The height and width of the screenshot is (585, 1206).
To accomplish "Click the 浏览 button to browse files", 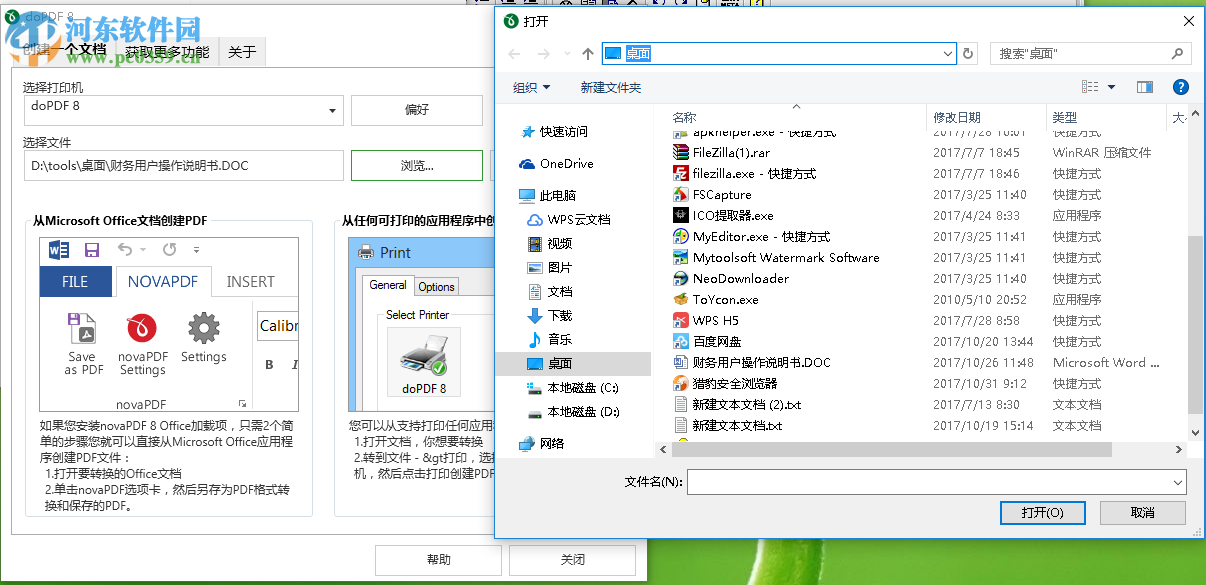I will pyautogui.click(x=416, y=165).
